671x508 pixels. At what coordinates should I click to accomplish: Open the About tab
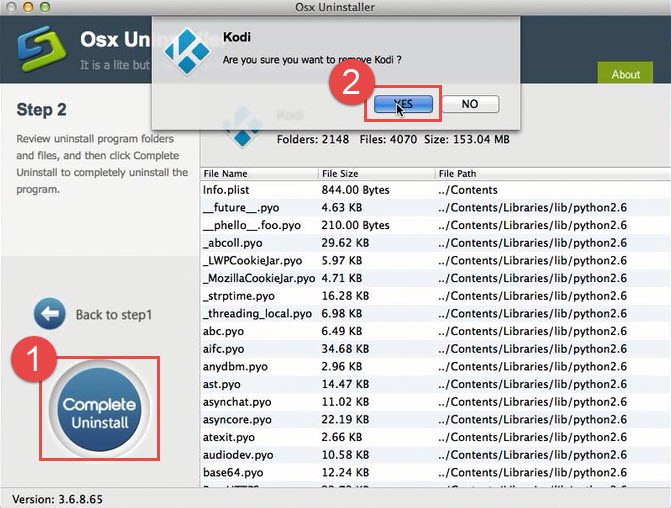point(625,74)
